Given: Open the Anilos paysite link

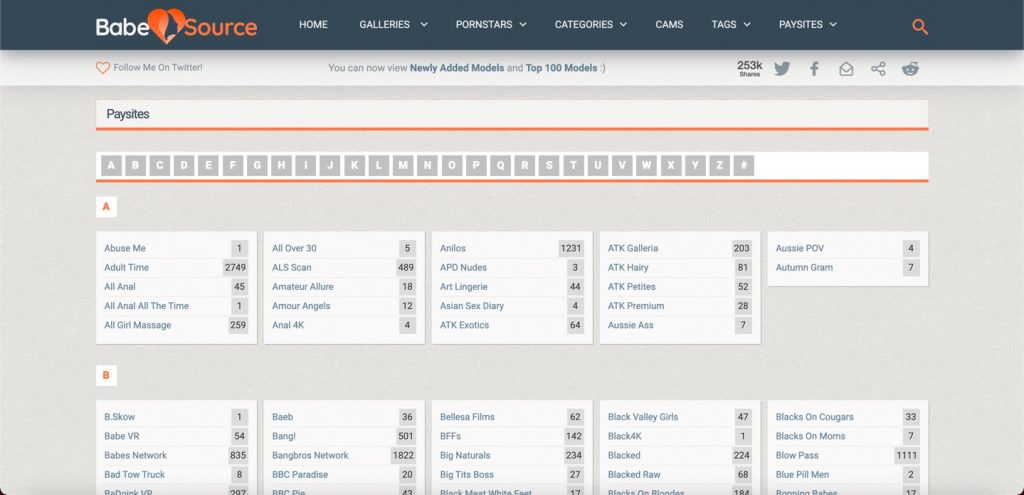Looking at the screenshot, I should (453, 248).
